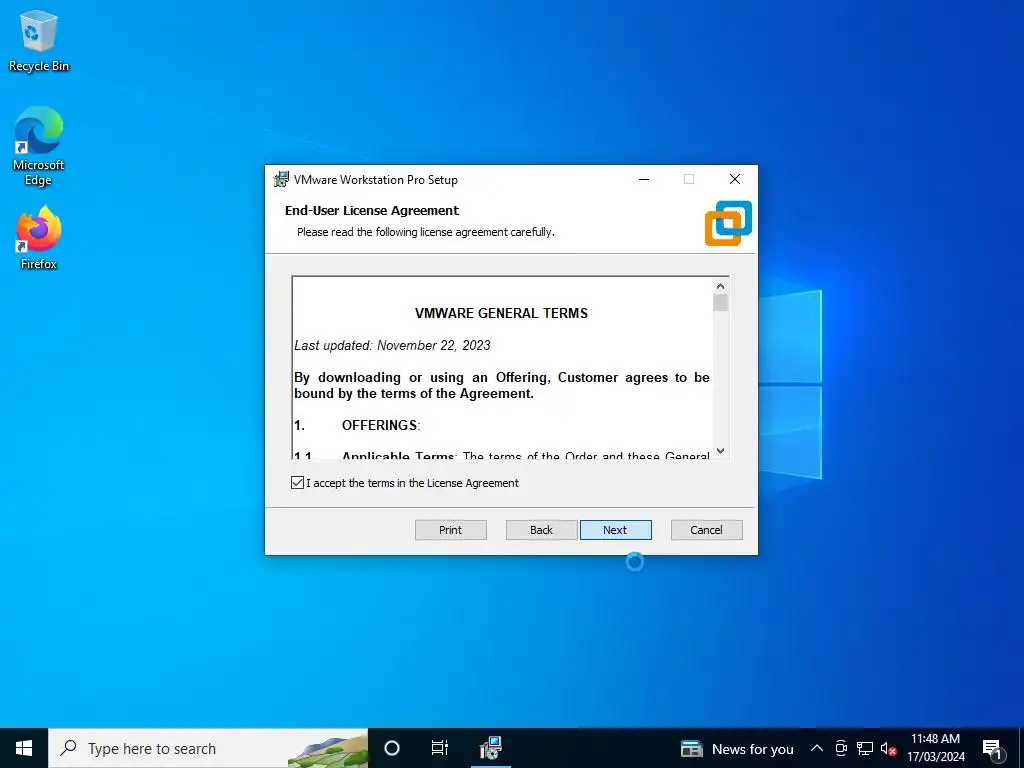Viewport: 1024px width, 768px height.
Task: Click the OFFERINGS section heading
Action: point(381,425)
